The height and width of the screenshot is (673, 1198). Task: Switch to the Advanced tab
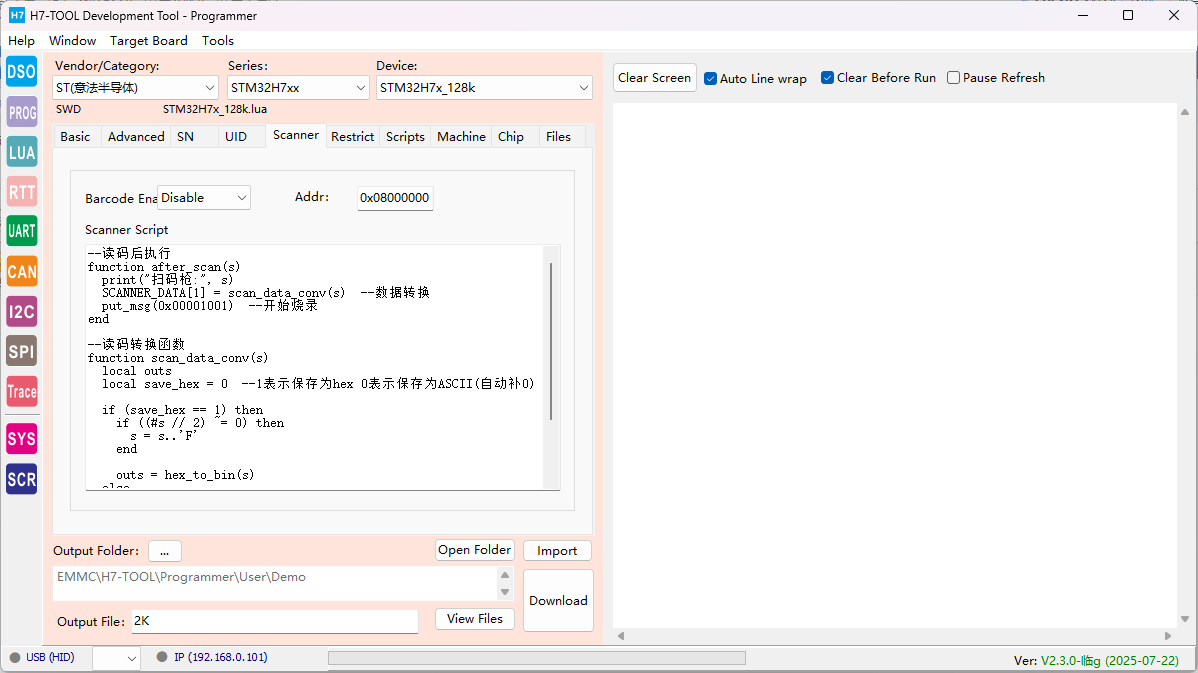coord(136,137)
